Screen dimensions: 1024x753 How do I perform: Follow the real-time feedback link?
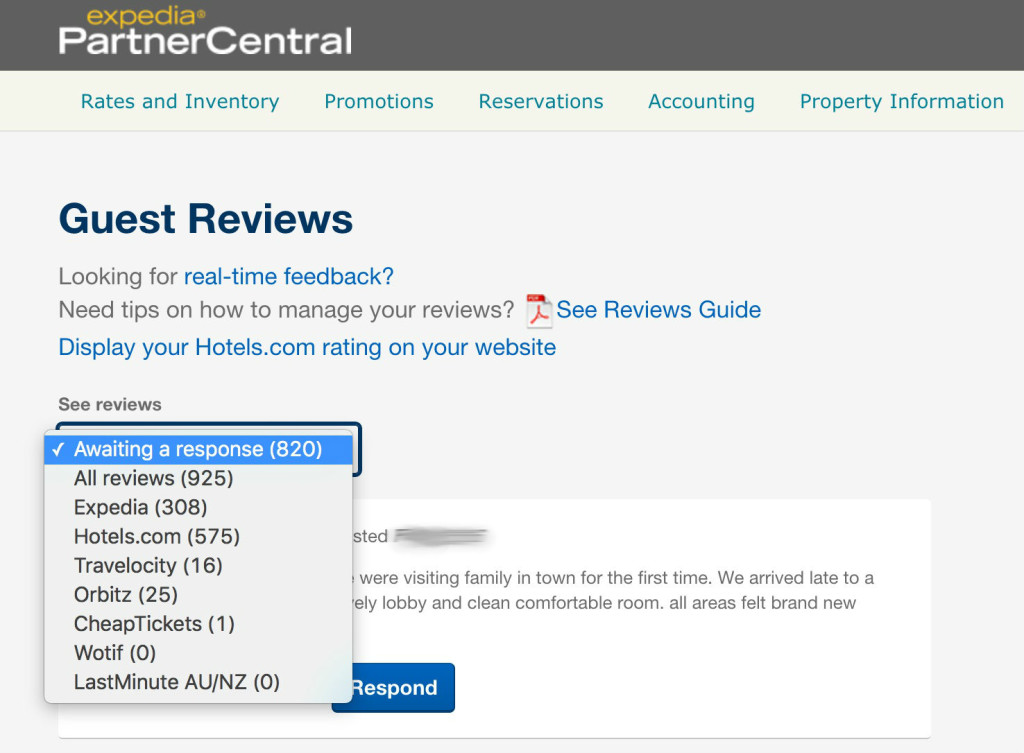(289, 276)
